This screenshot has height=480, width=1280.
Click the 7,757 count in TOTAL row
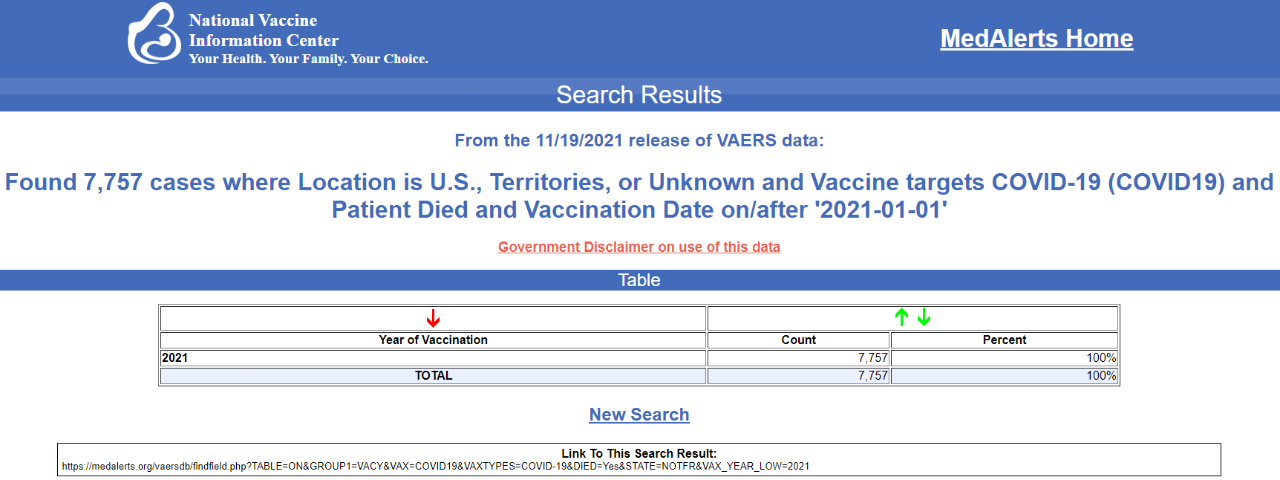(x=872, y=376)
